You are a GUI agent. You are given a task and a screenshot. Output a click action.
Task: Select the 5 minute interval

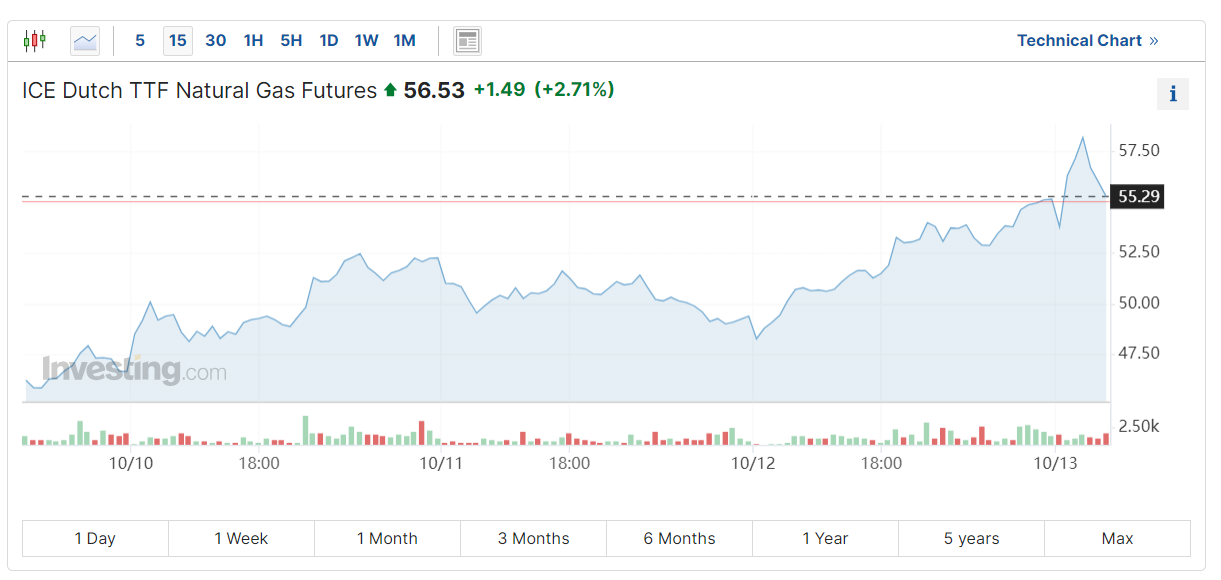click(x=140, y=41)
